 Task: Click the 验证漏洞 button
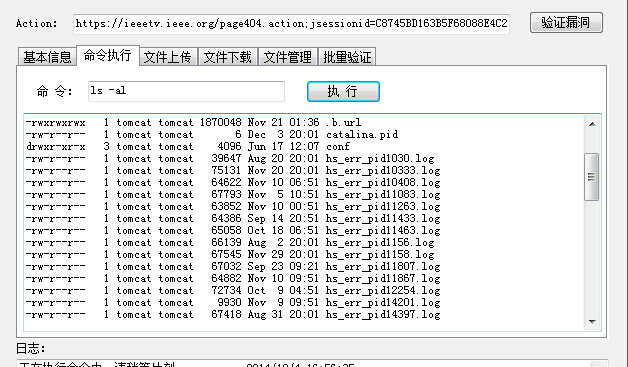566,22
